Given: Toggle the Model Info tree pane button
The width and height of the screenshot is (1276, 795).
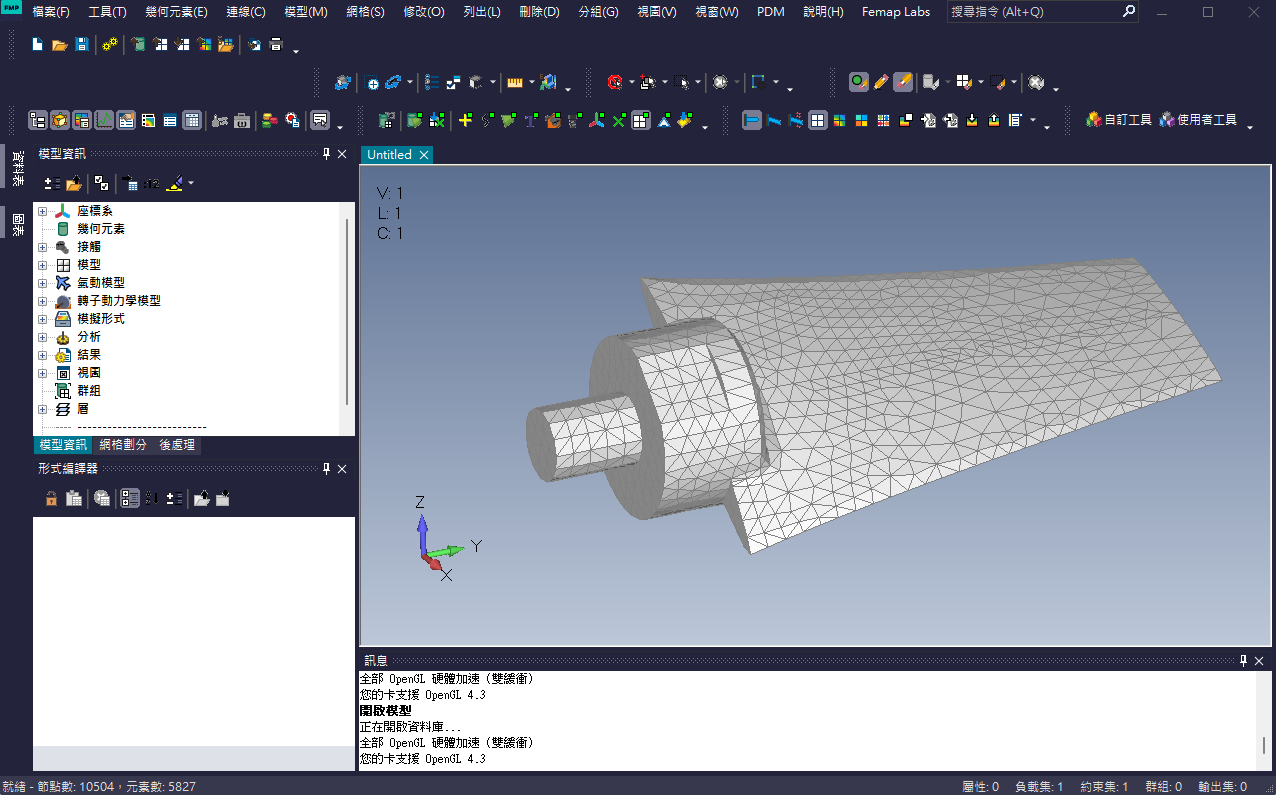Looking at the screenshot, I should (38, 120).
